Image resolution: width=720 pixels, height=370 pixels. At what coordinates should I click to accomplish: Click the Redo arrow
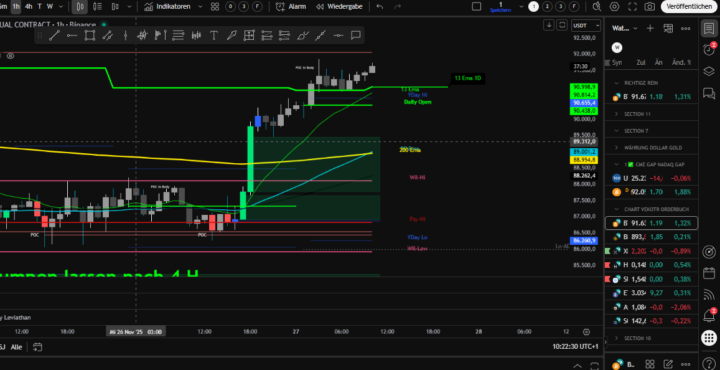(x=398, y=6)
